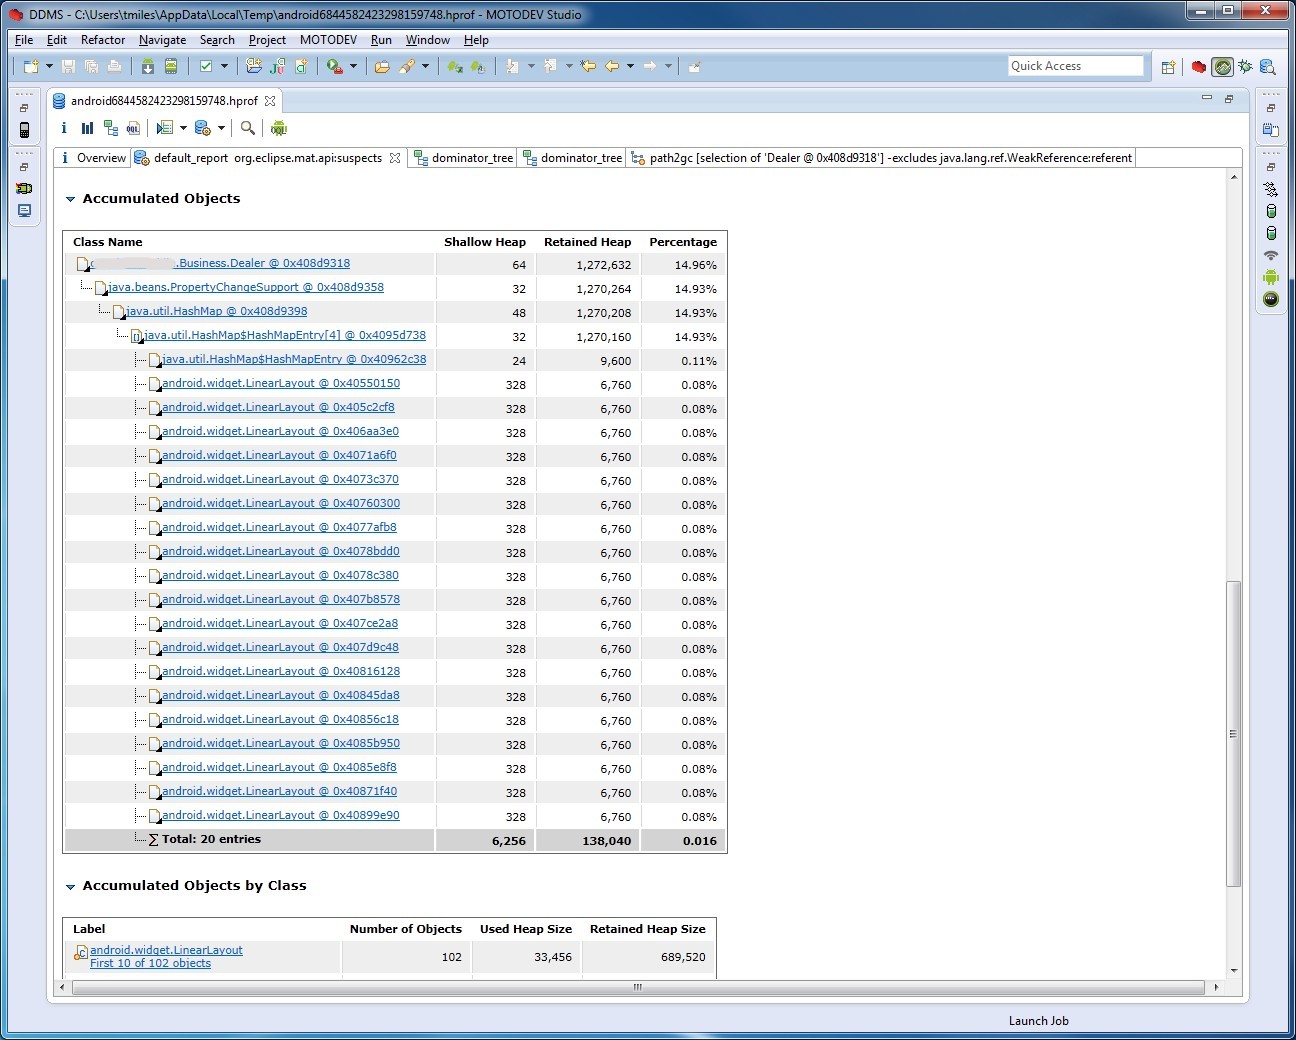Click the magnifier Find Object icon
This screenshot has height=1040, width=1296.
(x=247, y=128)
